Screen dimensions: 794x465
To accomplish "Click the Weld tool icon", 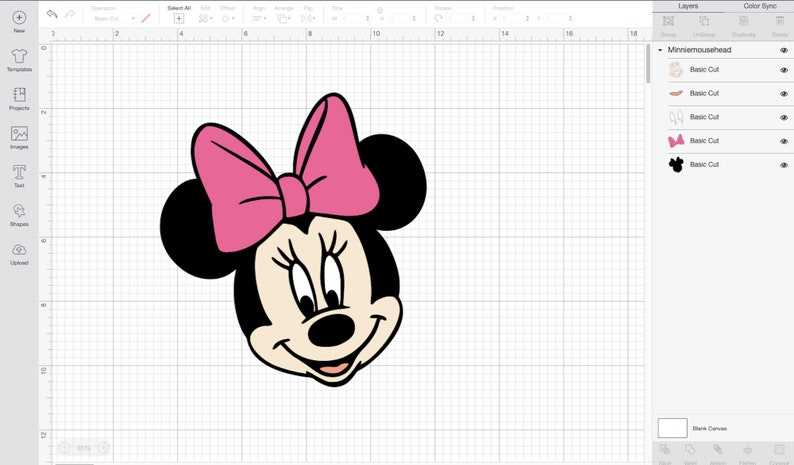I will tap(690, 450).
